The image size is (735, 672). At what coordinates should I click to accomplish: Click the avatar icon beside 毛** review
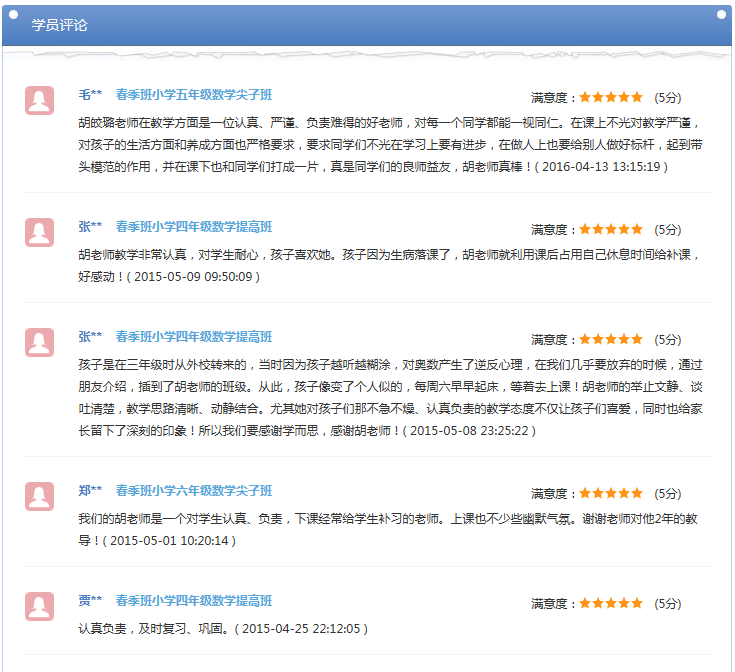tap(39, 100)
